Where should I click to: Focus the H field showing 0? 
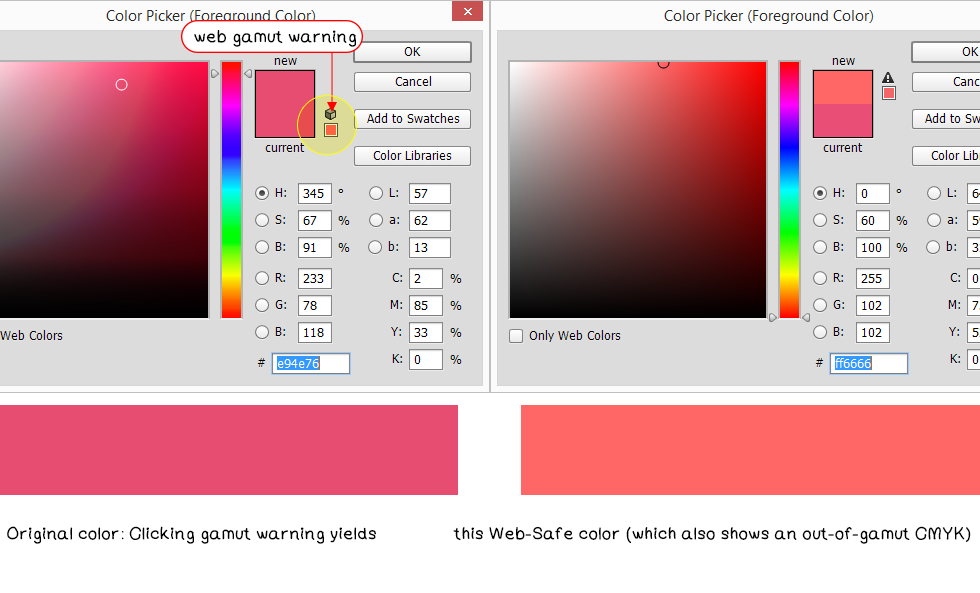tap(872, 194)
